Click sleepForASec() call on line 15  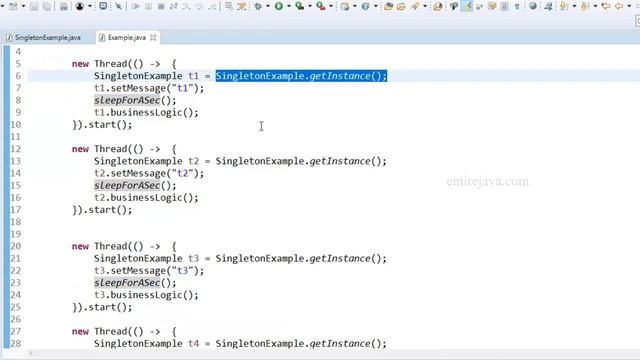(135, 185)
